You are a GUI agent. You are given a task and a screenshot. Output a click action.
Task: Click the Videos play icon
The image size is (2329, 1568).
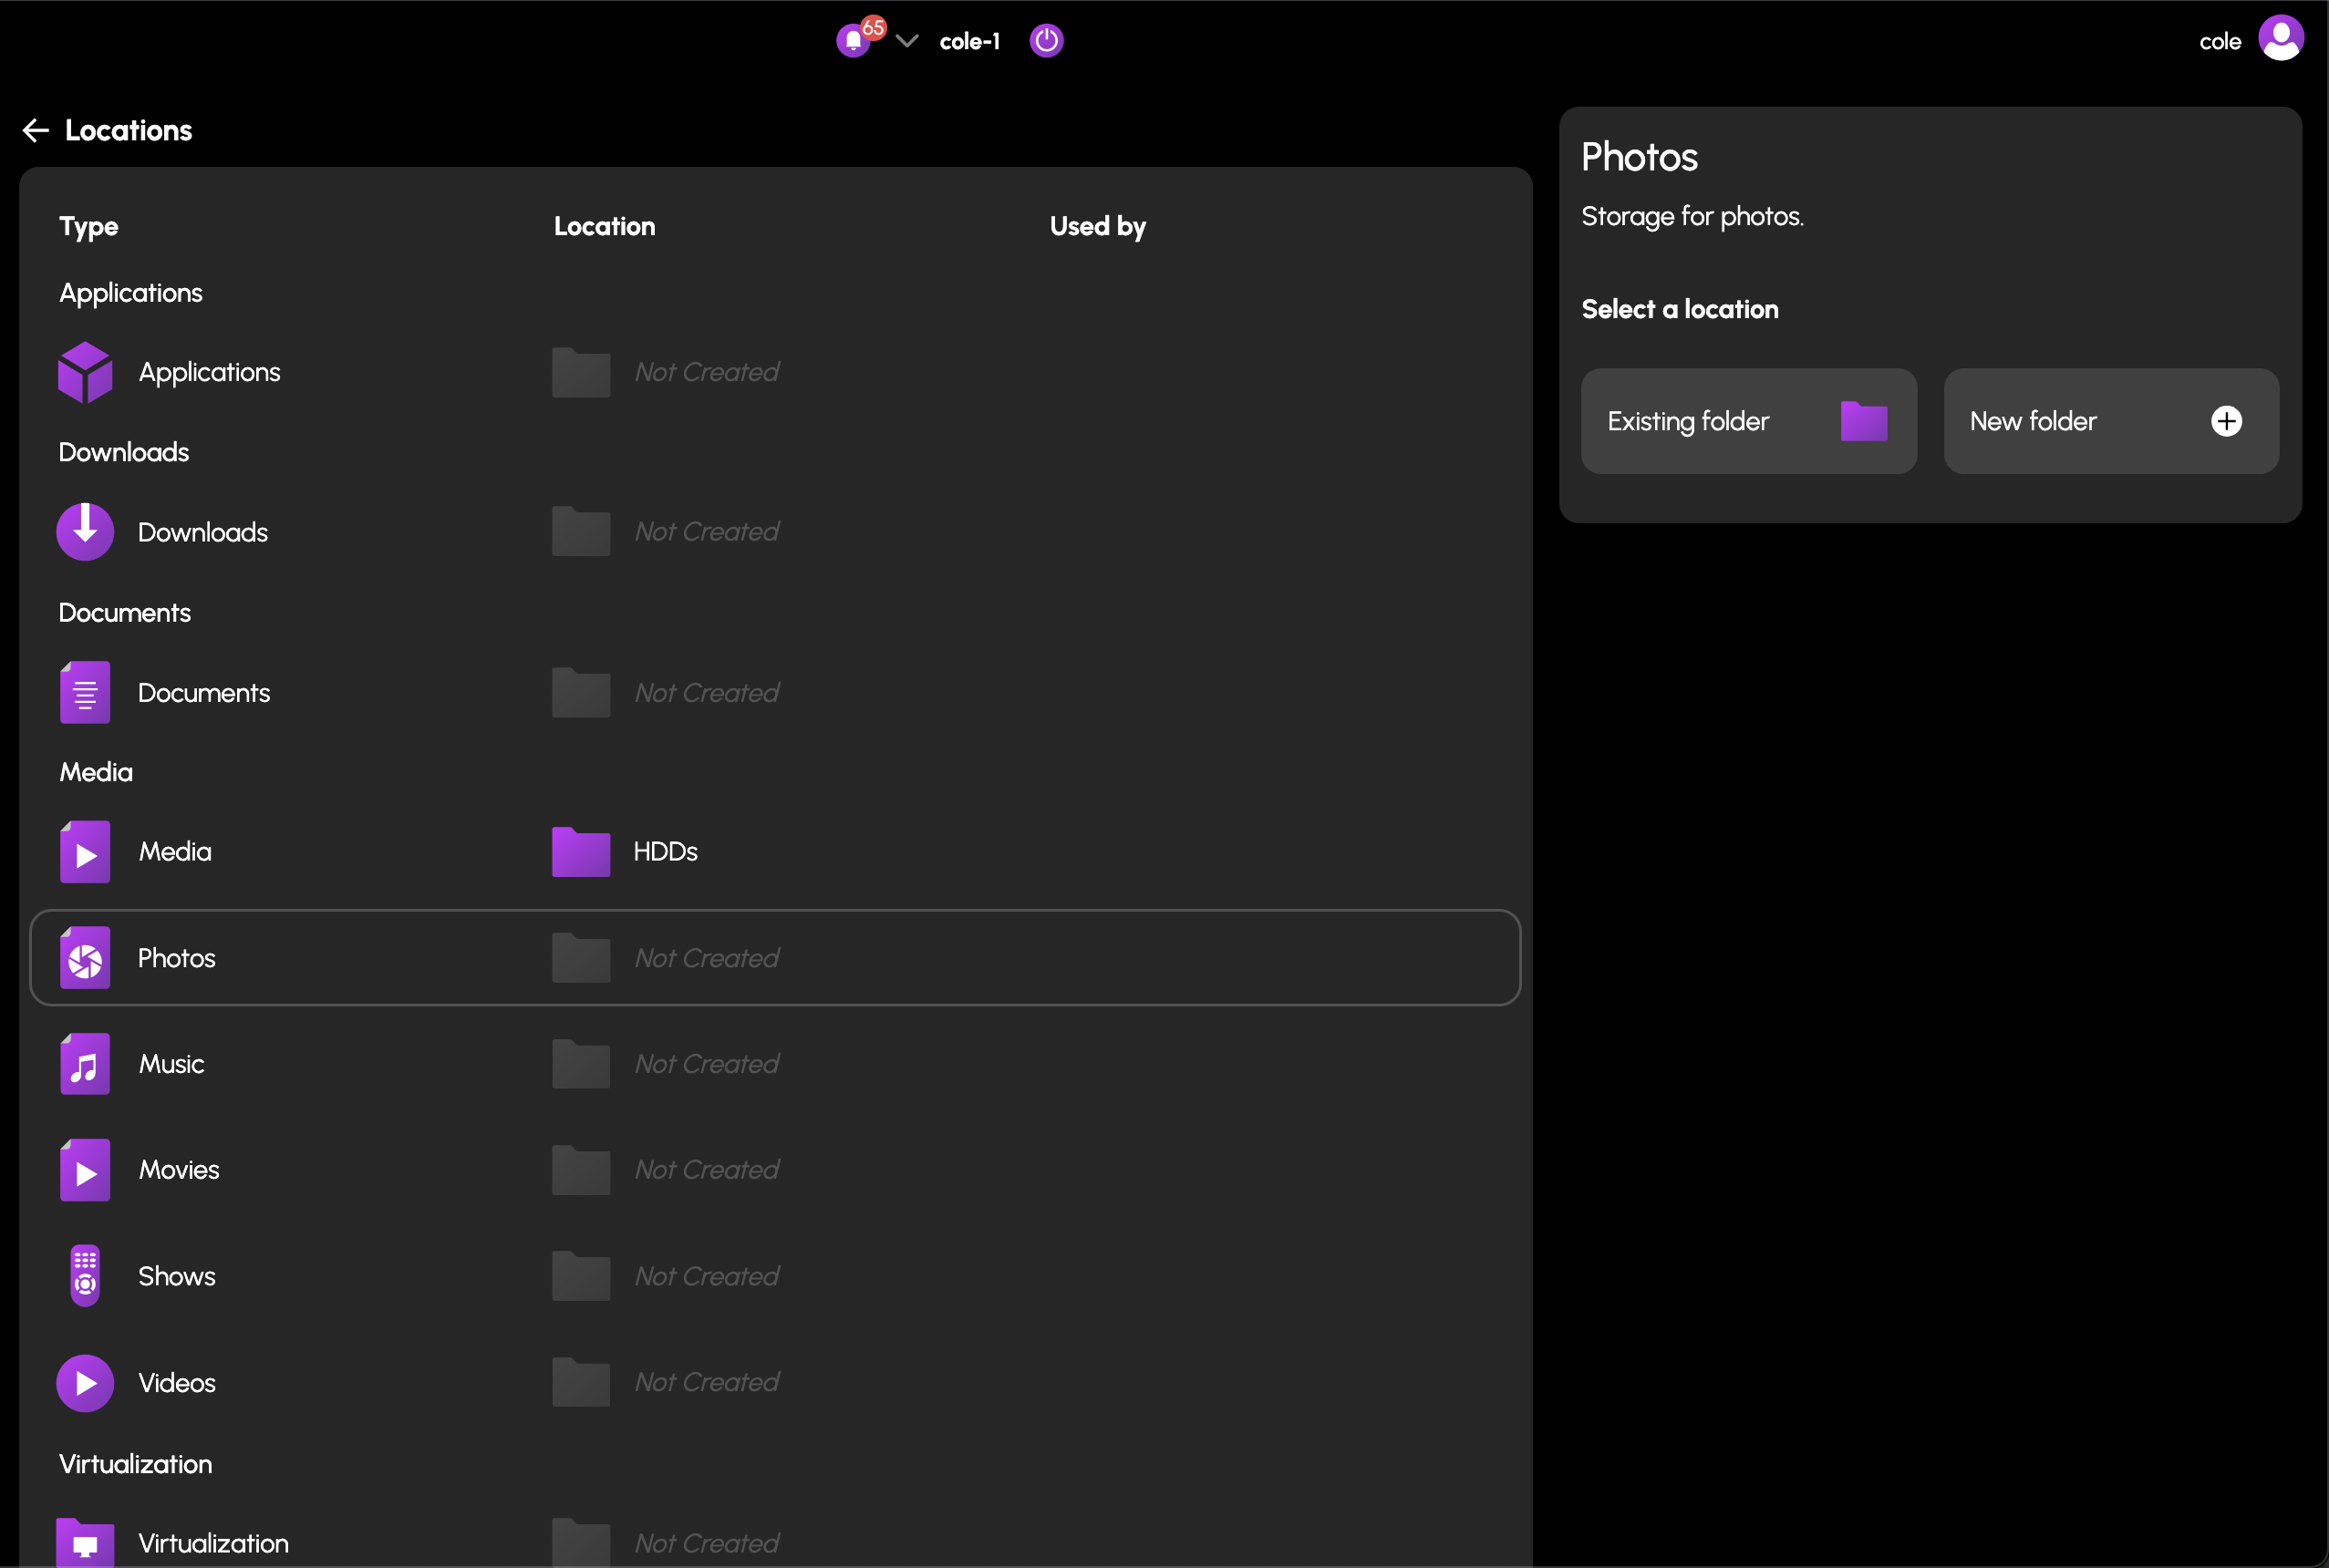pos(84,1382)
